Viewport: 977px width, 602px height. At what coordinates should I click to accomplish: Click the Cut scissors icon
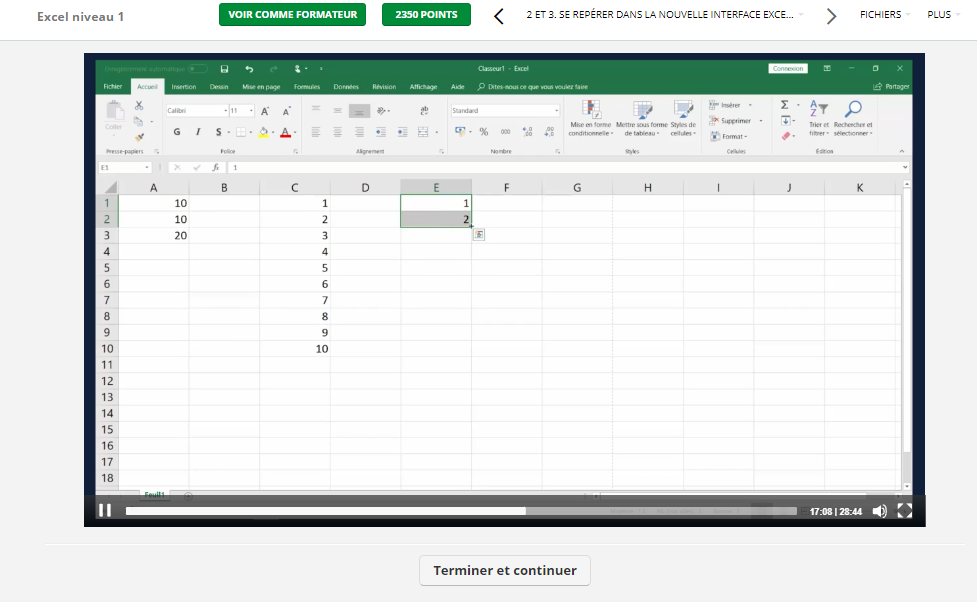tap(139, 105)
